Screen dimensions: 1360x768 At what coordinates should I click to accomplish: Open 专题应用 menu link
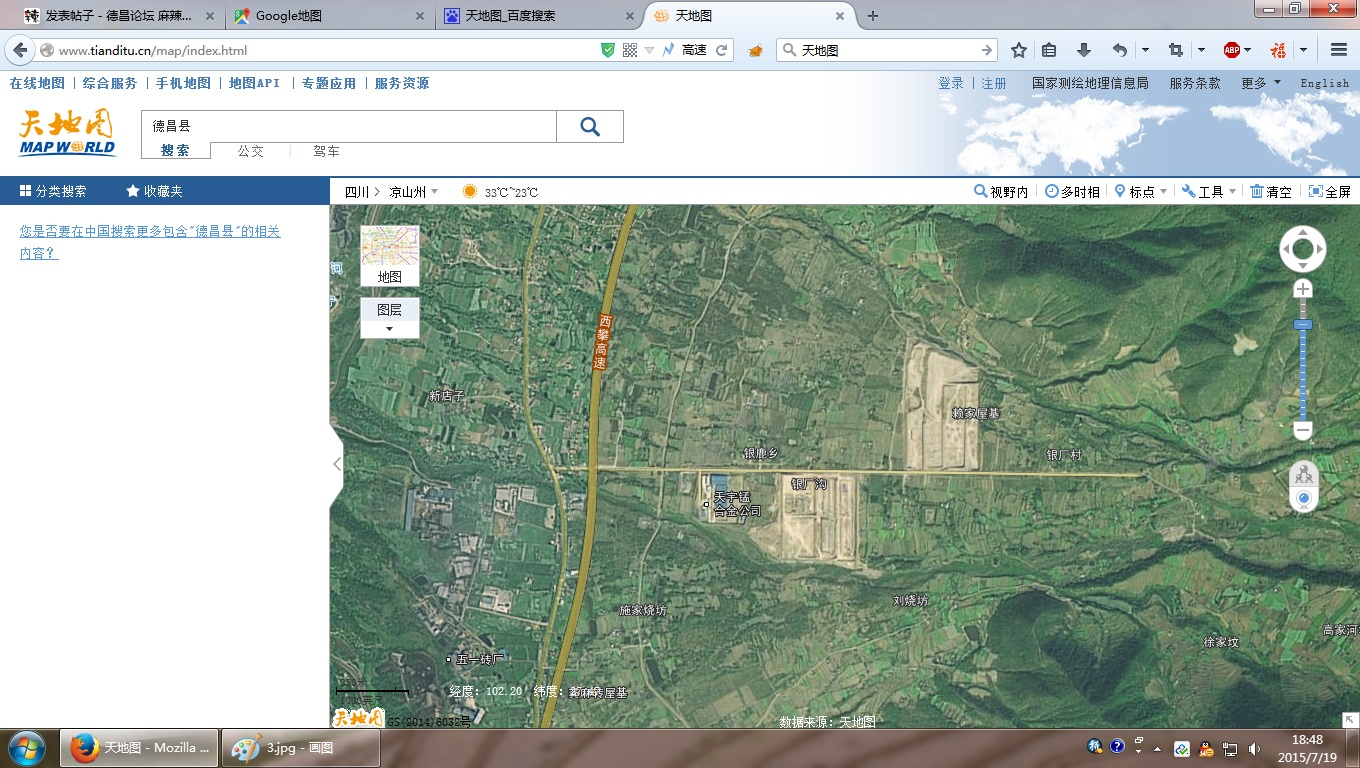click(x=329, y=83)
